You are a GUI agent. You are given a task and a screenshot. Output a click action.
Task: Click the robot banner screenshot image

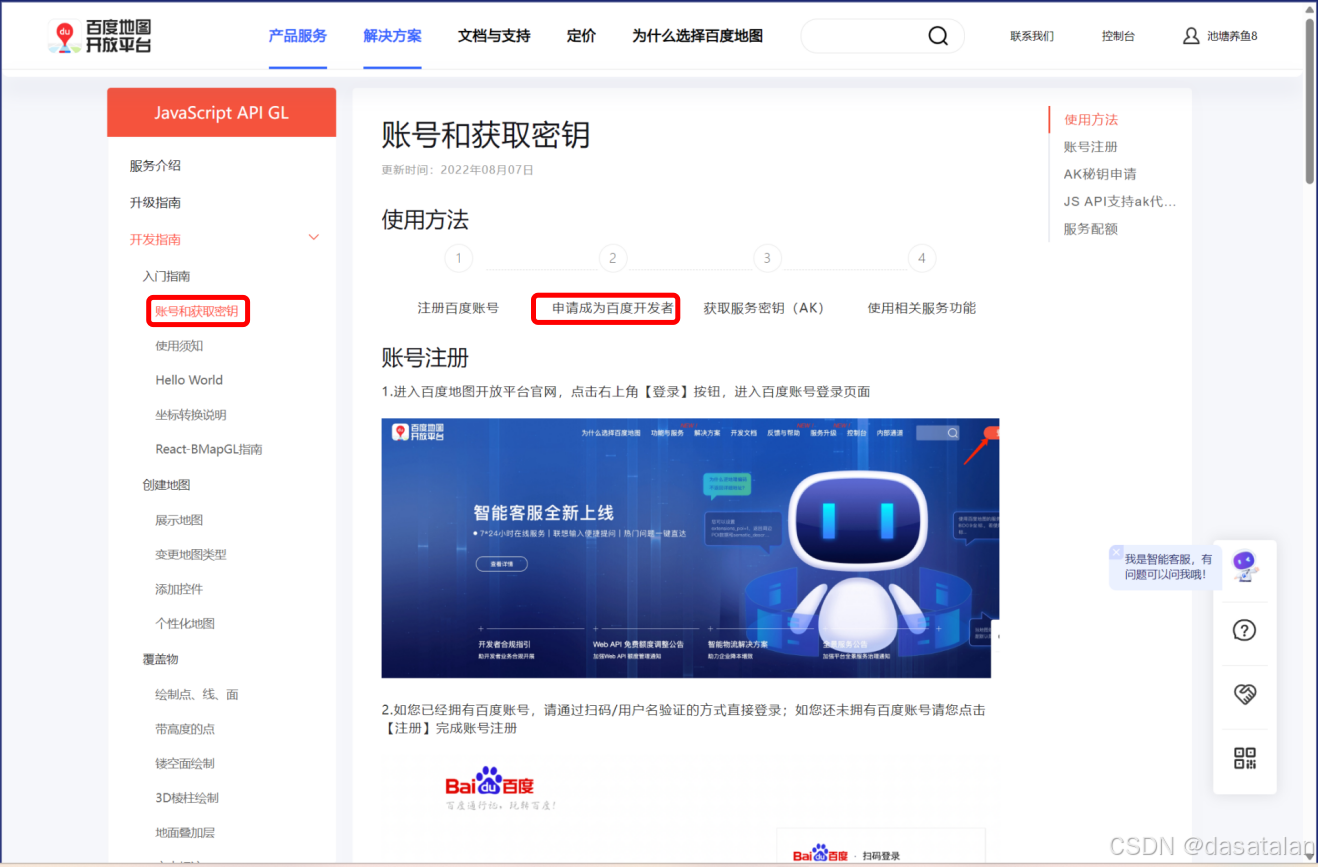point(690,548)
